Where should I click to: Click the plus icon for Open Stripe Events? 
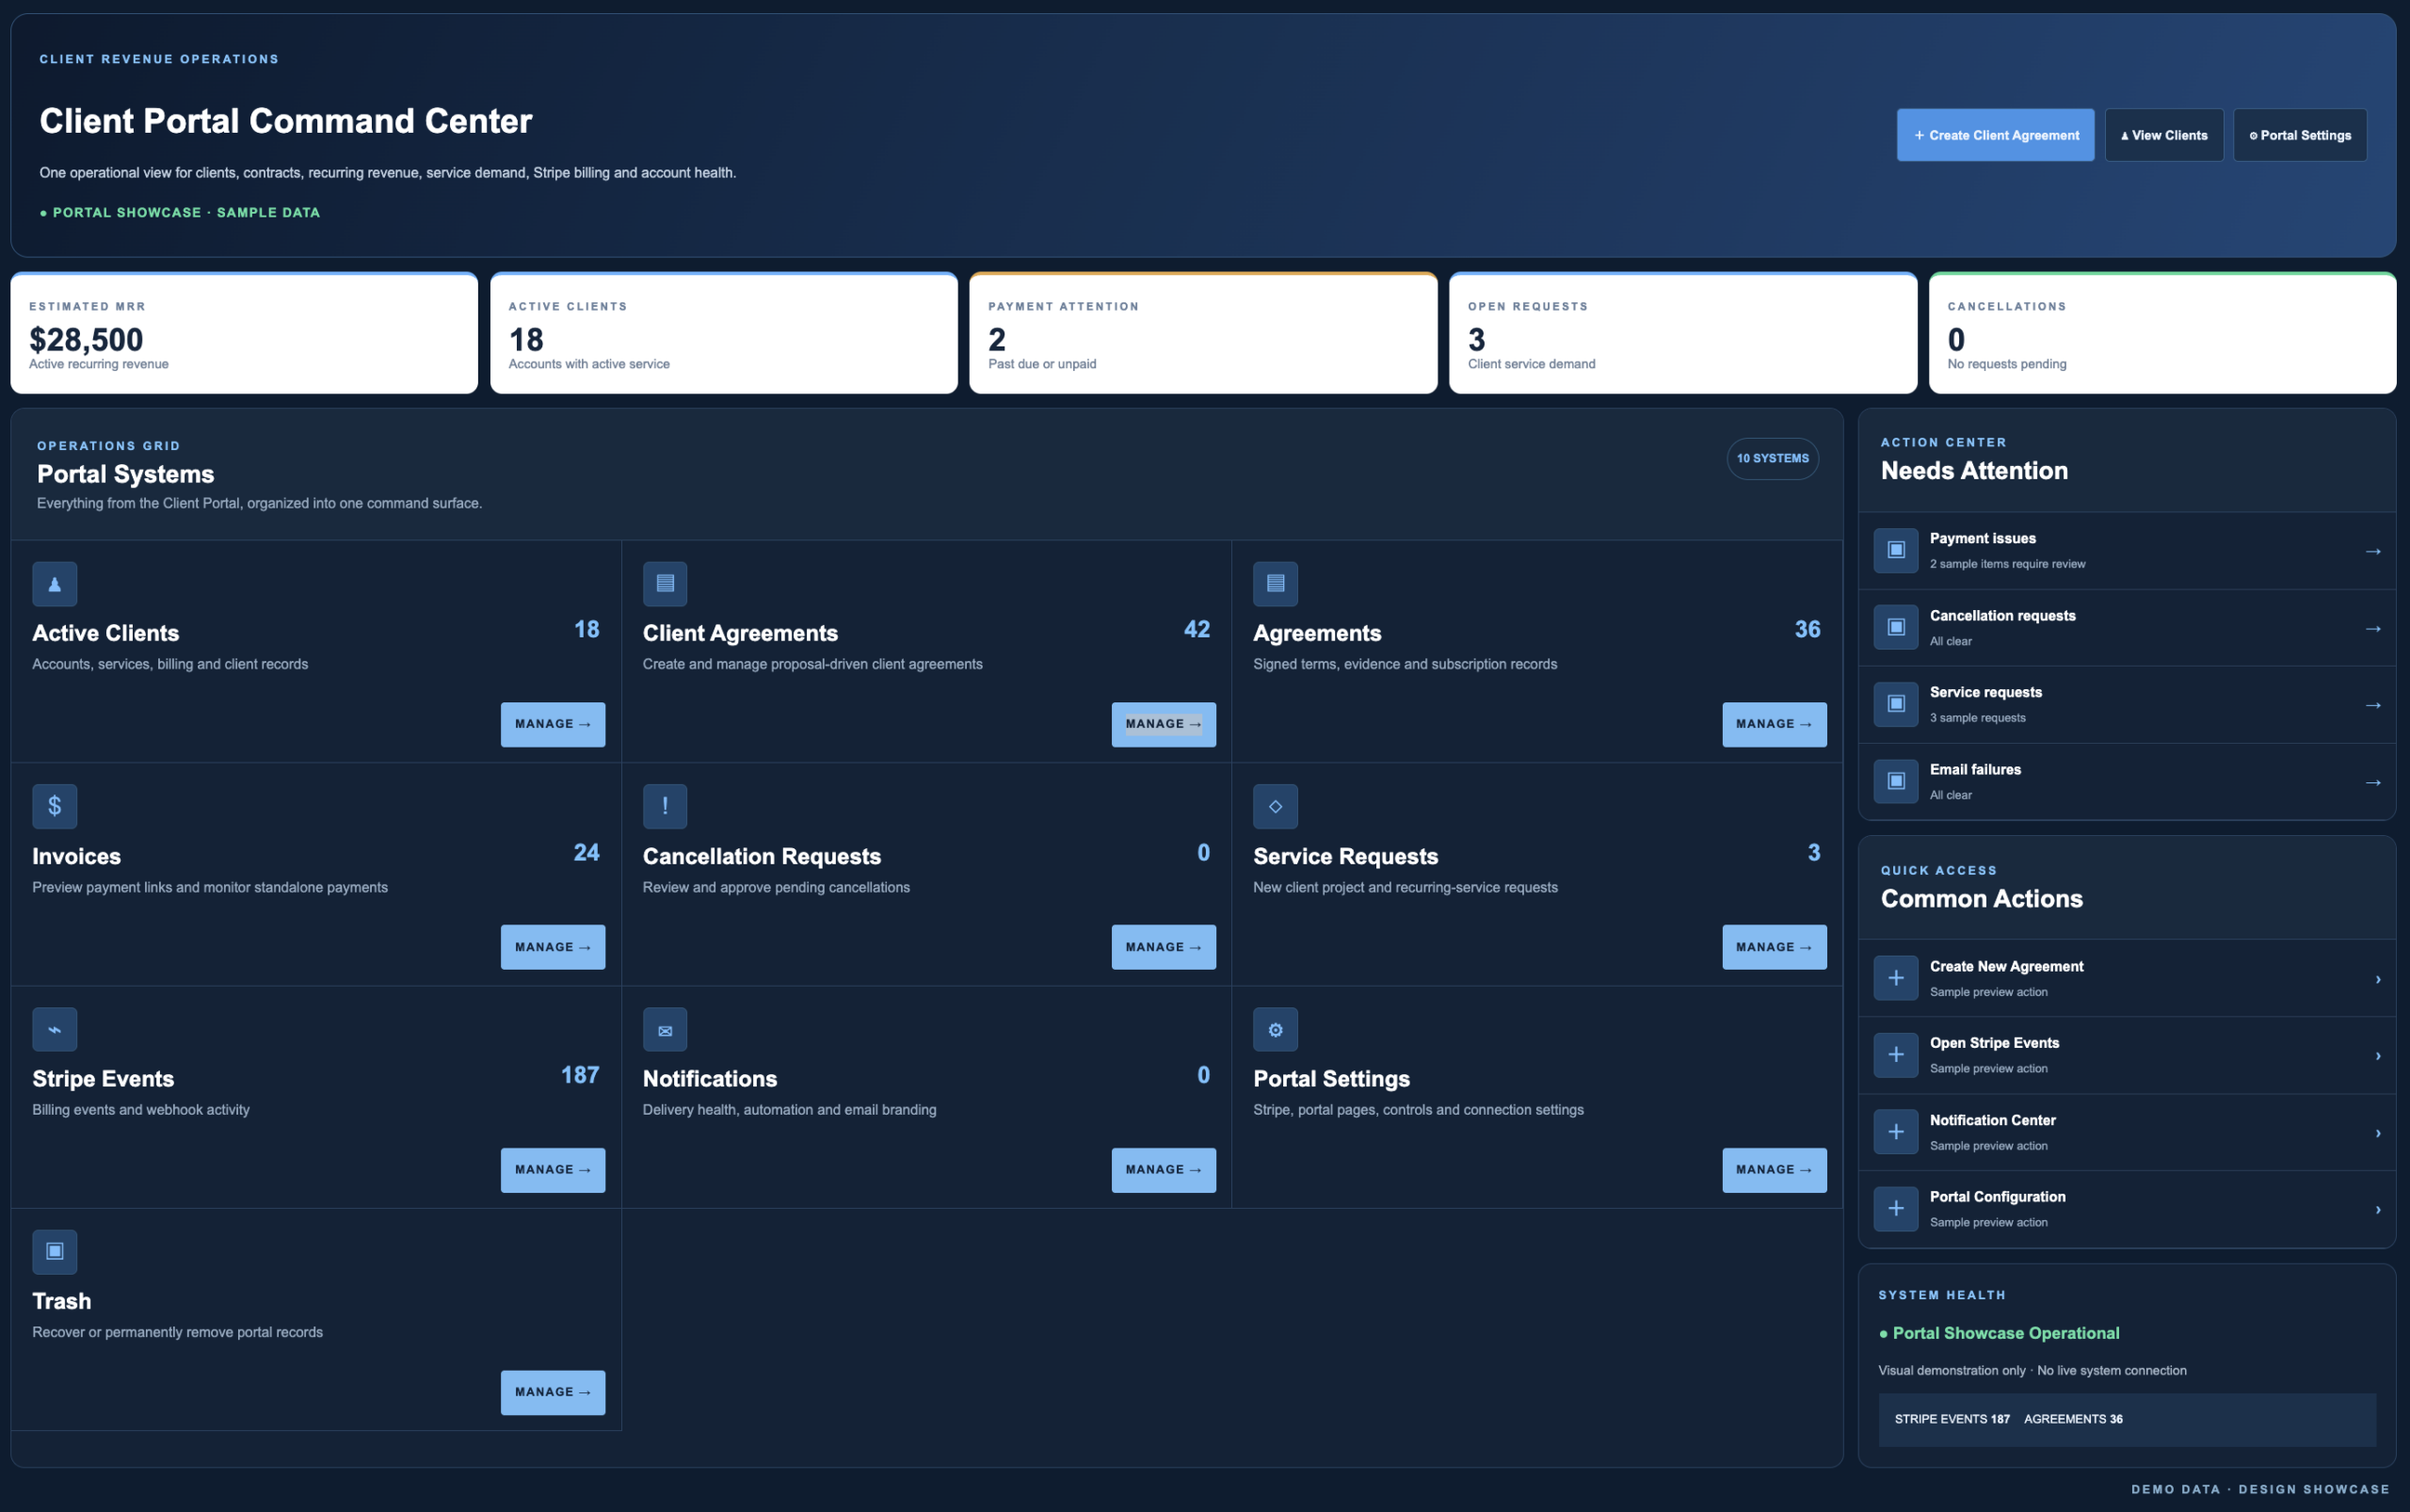point(1895,1055)
